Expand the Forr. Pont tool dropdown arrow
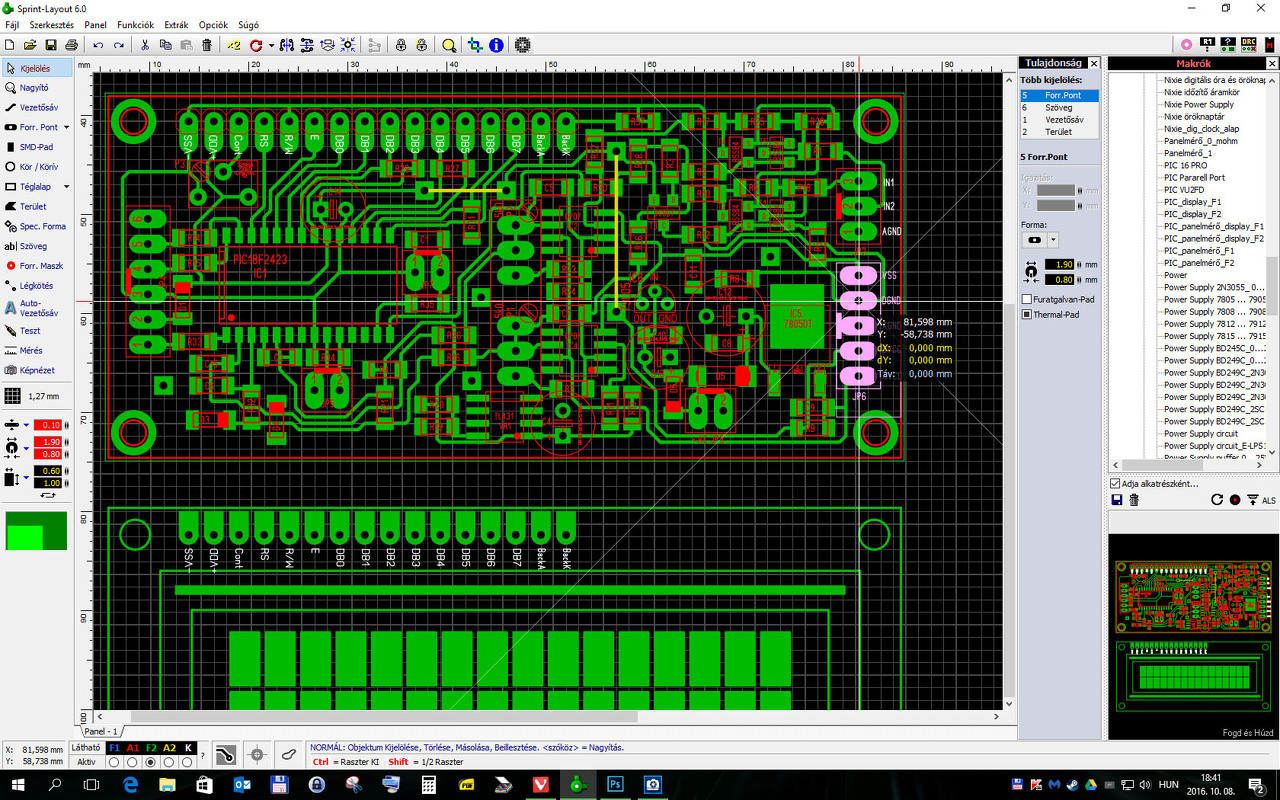 click(67, 128)
